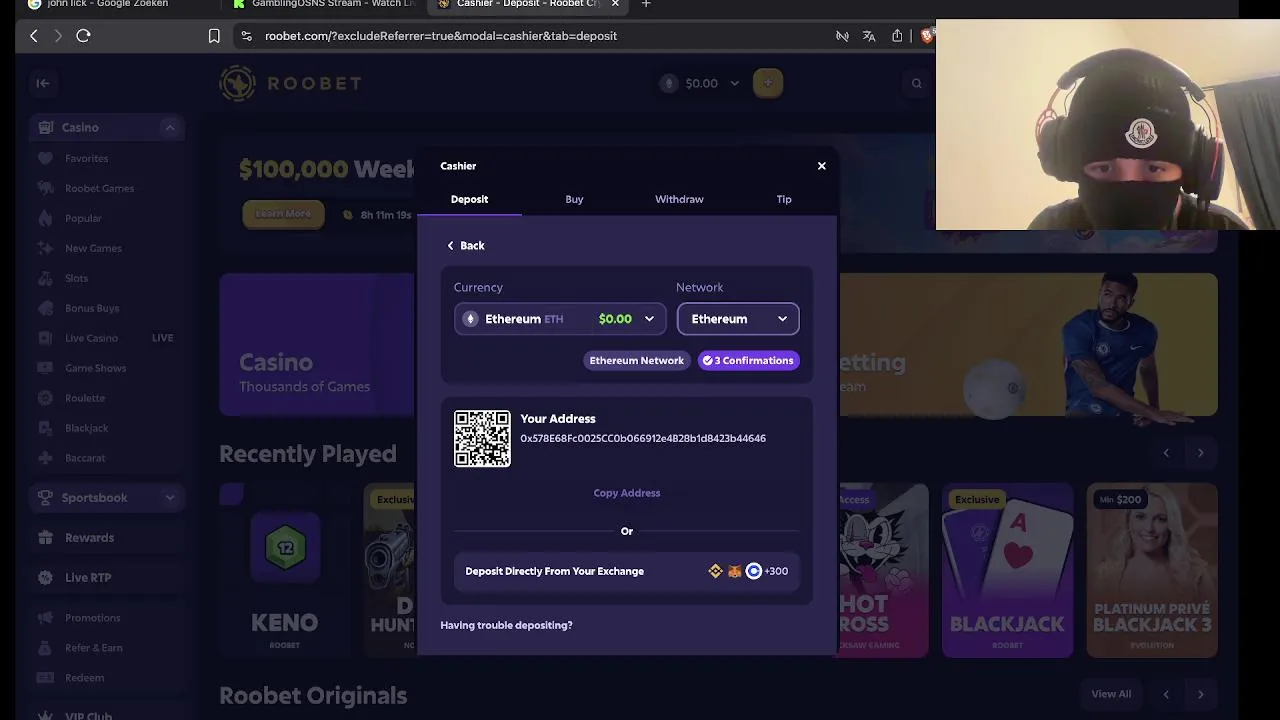The width and height of the screenshot is (1280, 720).
Task: Open Redeem in the sidebar
Action: [x=84, y=678]
